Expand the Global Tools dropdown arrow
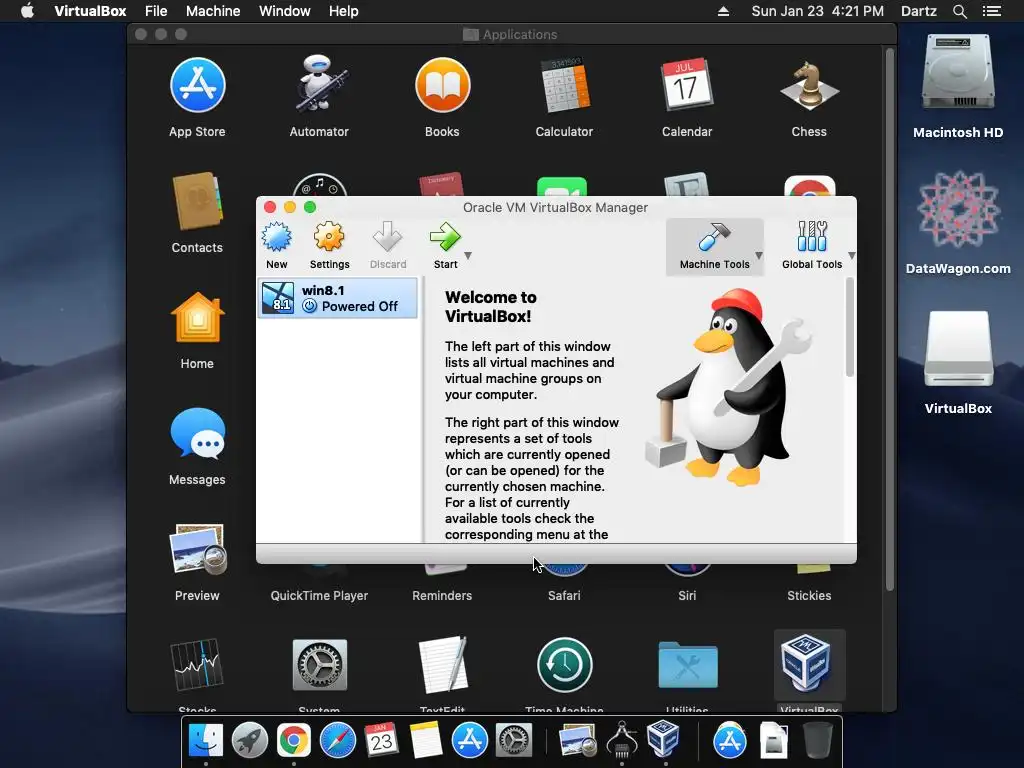1024x768 pixels. tap(852, 256)
